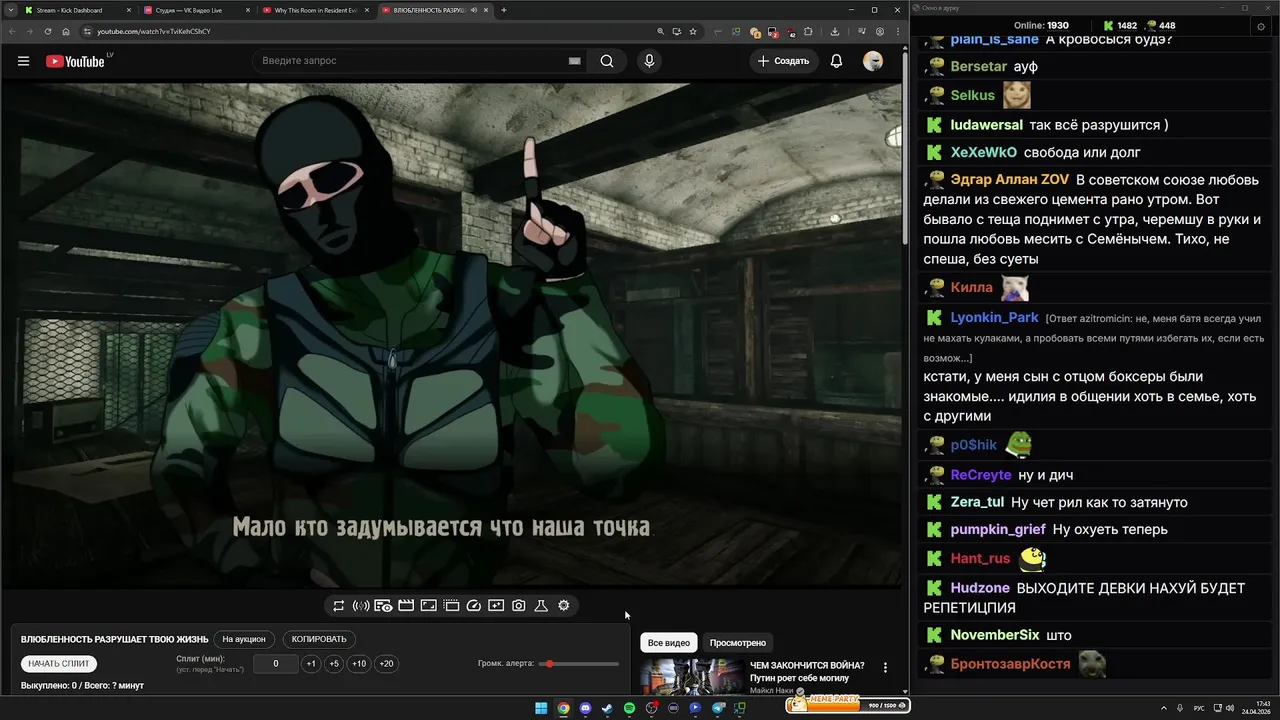The width and height of the screenshot is (1280, 720).
Task: Click the sparkle enhance icon in player toolbar
Action: click(x=496, y=606)
